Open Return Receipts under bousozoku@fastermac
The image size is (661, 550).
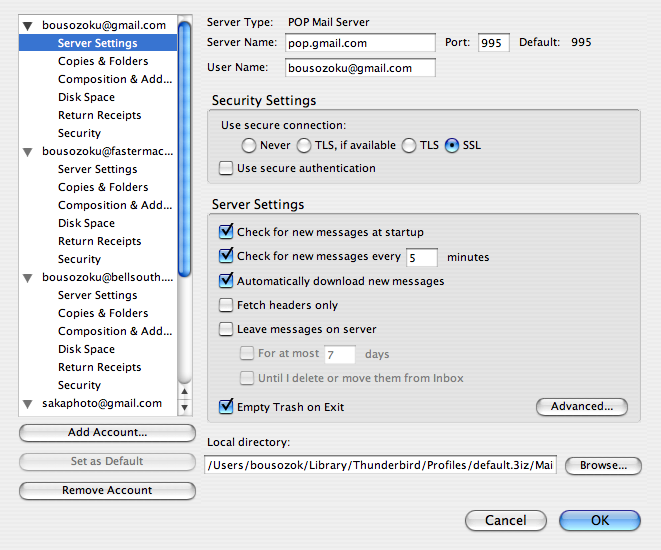[98, 241]
